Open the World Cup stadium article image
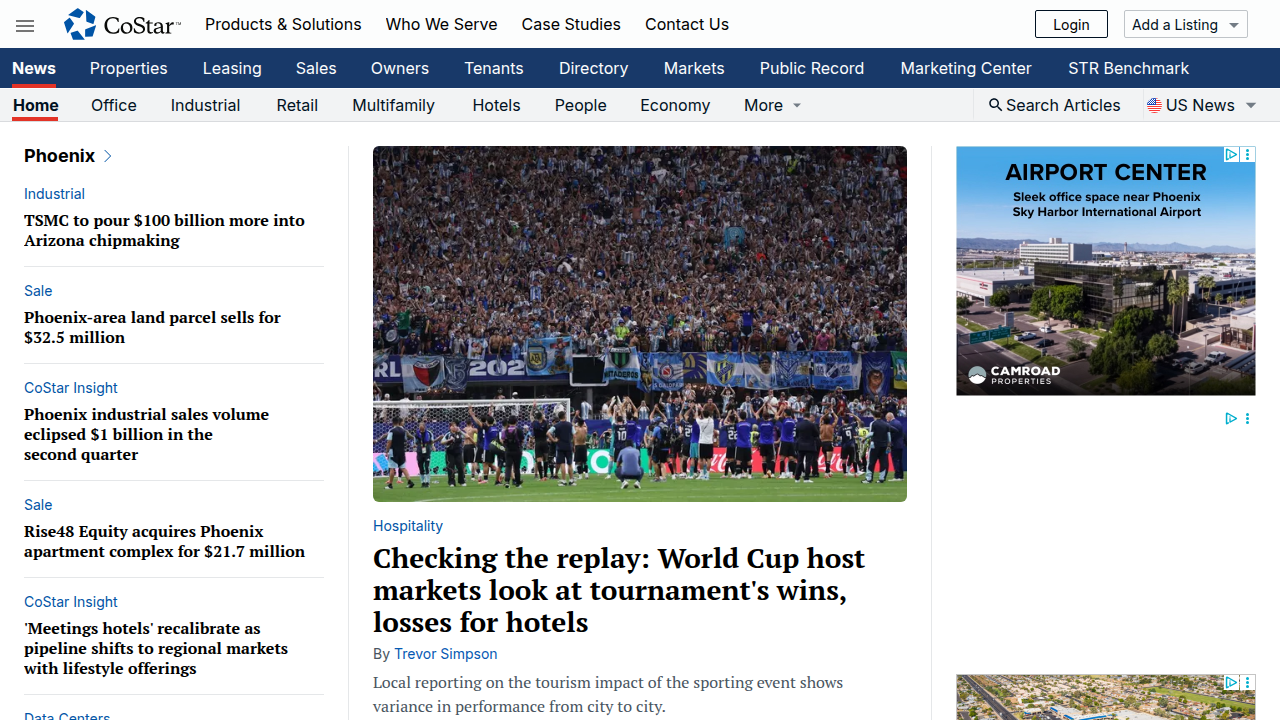 point(640,324)
